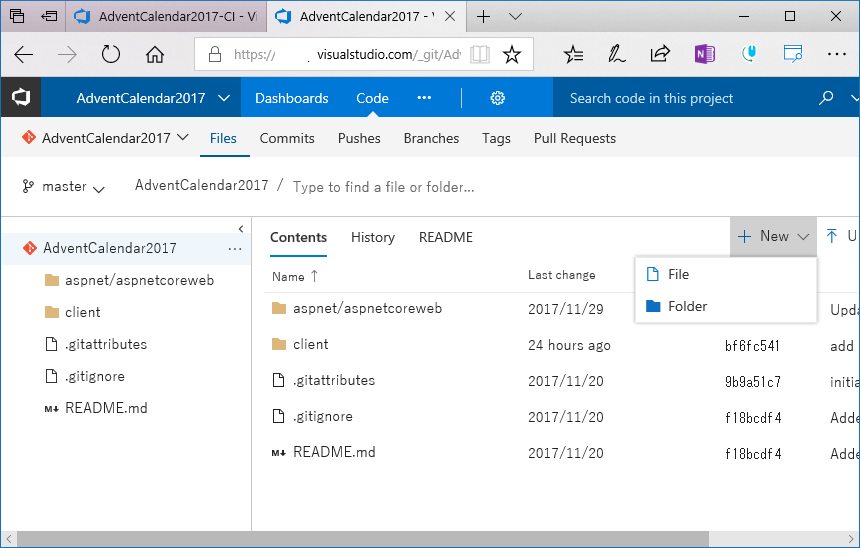Click the browser Back arrow
Viewport: 860px width, 548px height.
point(24,54)
